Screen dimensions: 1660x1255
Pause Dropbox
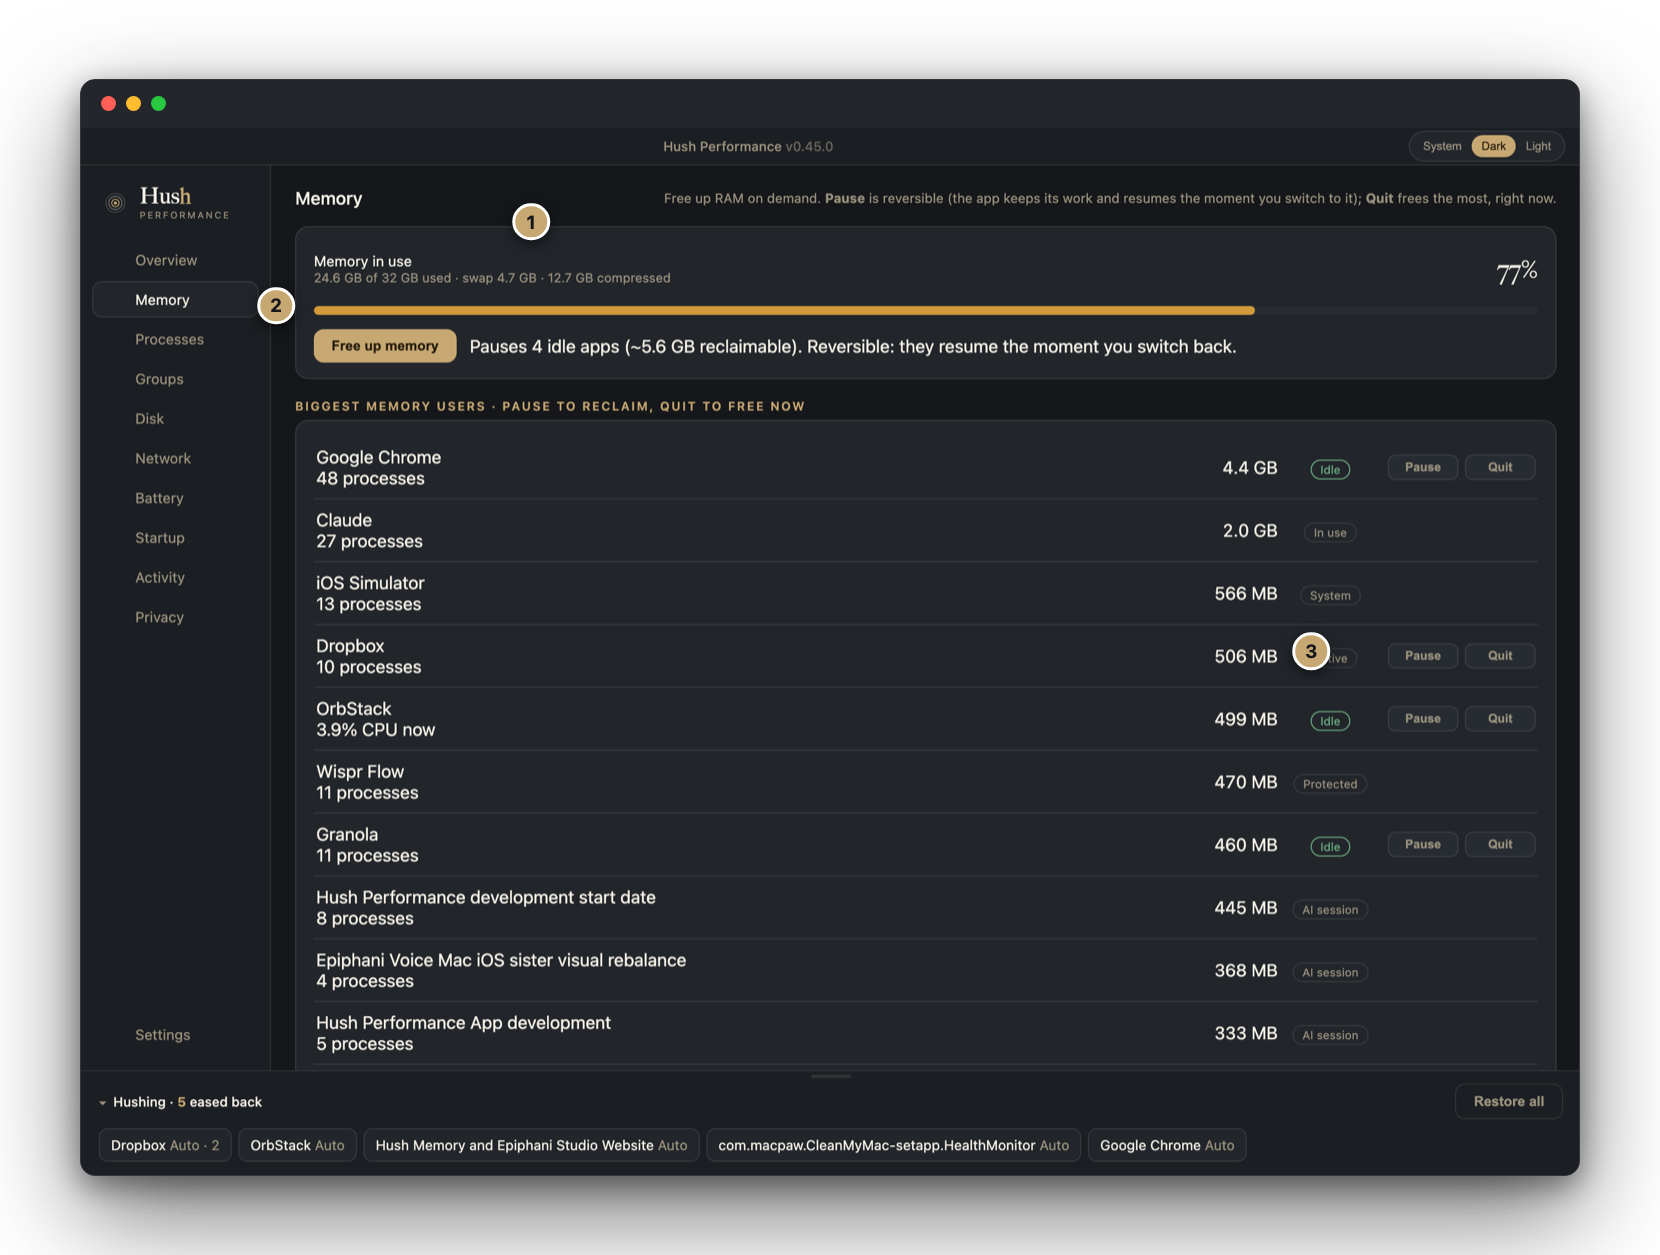pyautogui.click(x=1422, y=656)
